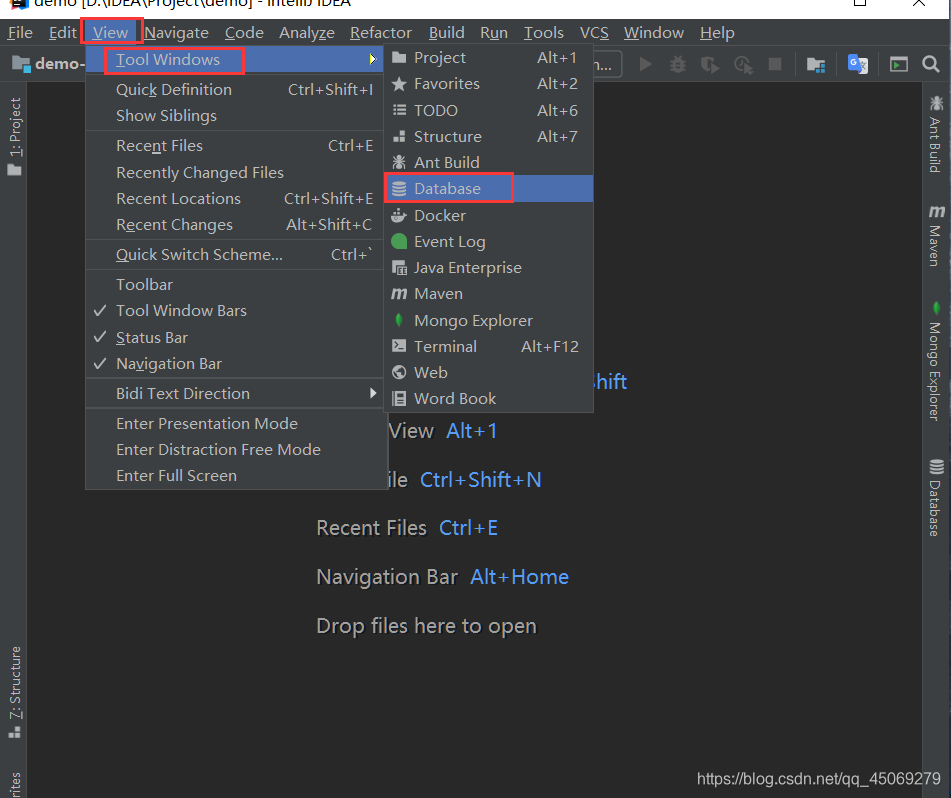Select Terminal in Tool Windows submenu

488,346
